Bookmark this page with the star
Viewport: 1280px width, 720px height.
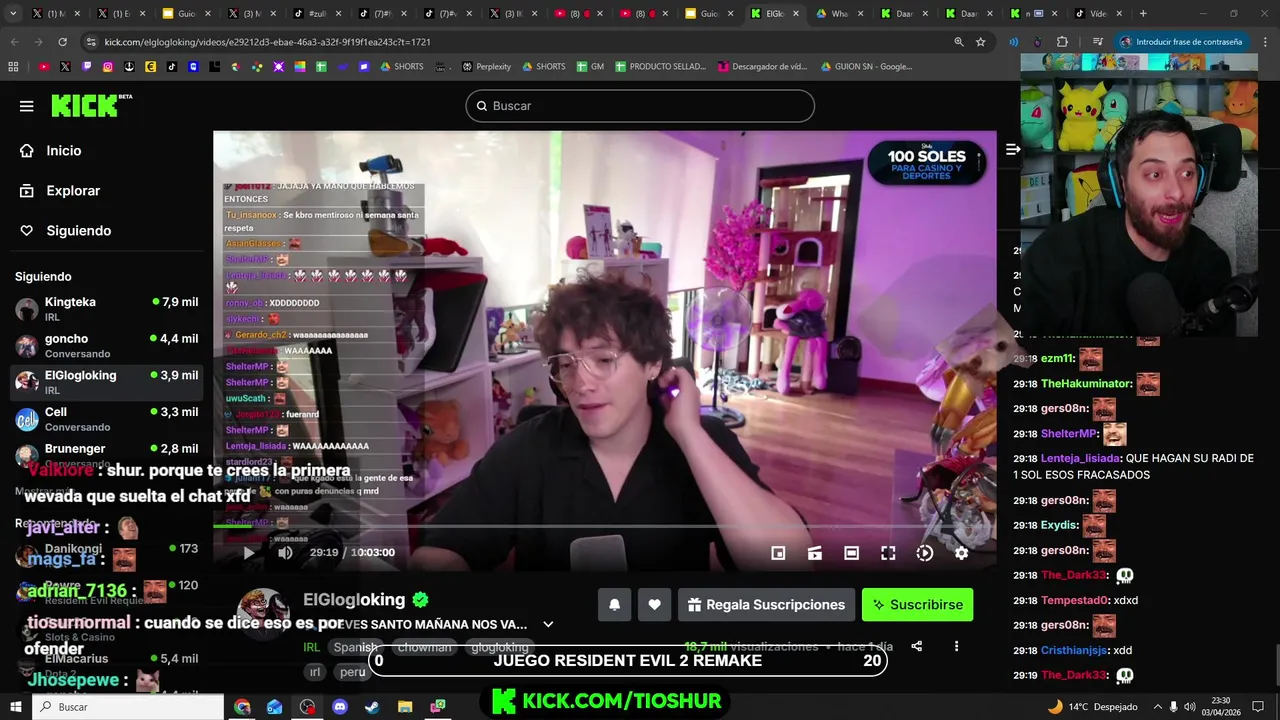[981, 42]
